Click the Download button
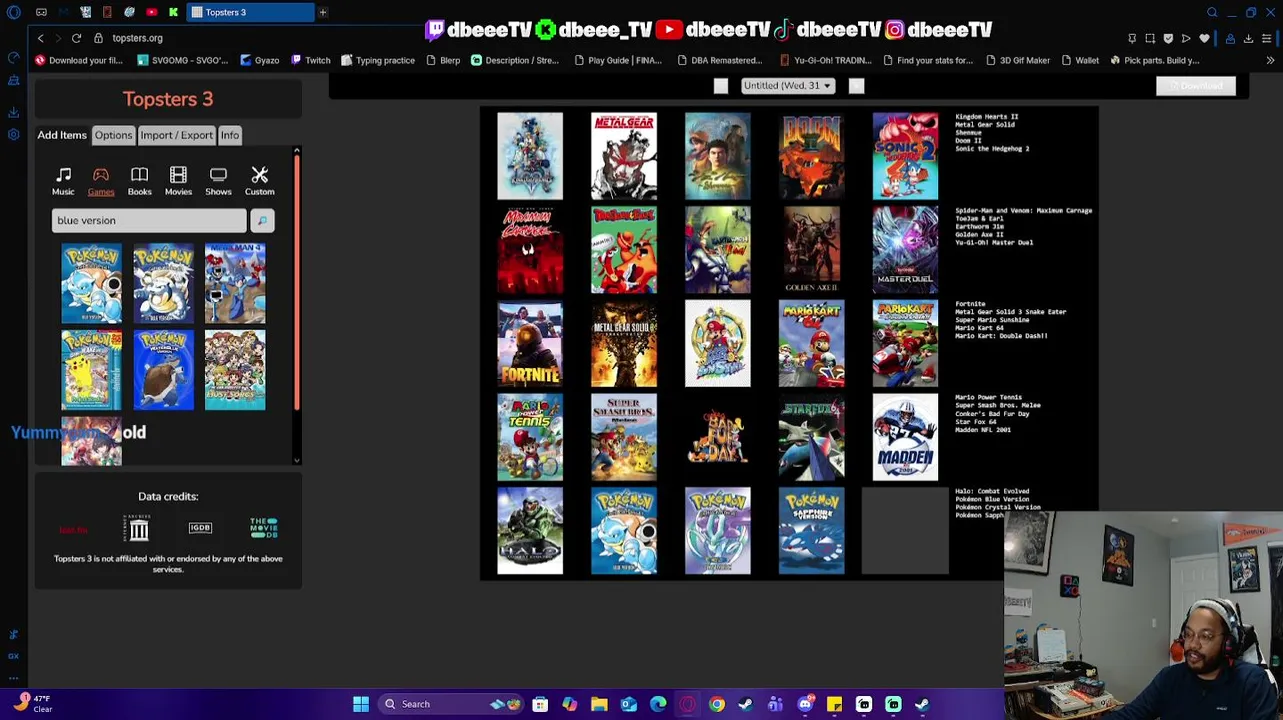1283x720 pixels. click(1196, 86)
